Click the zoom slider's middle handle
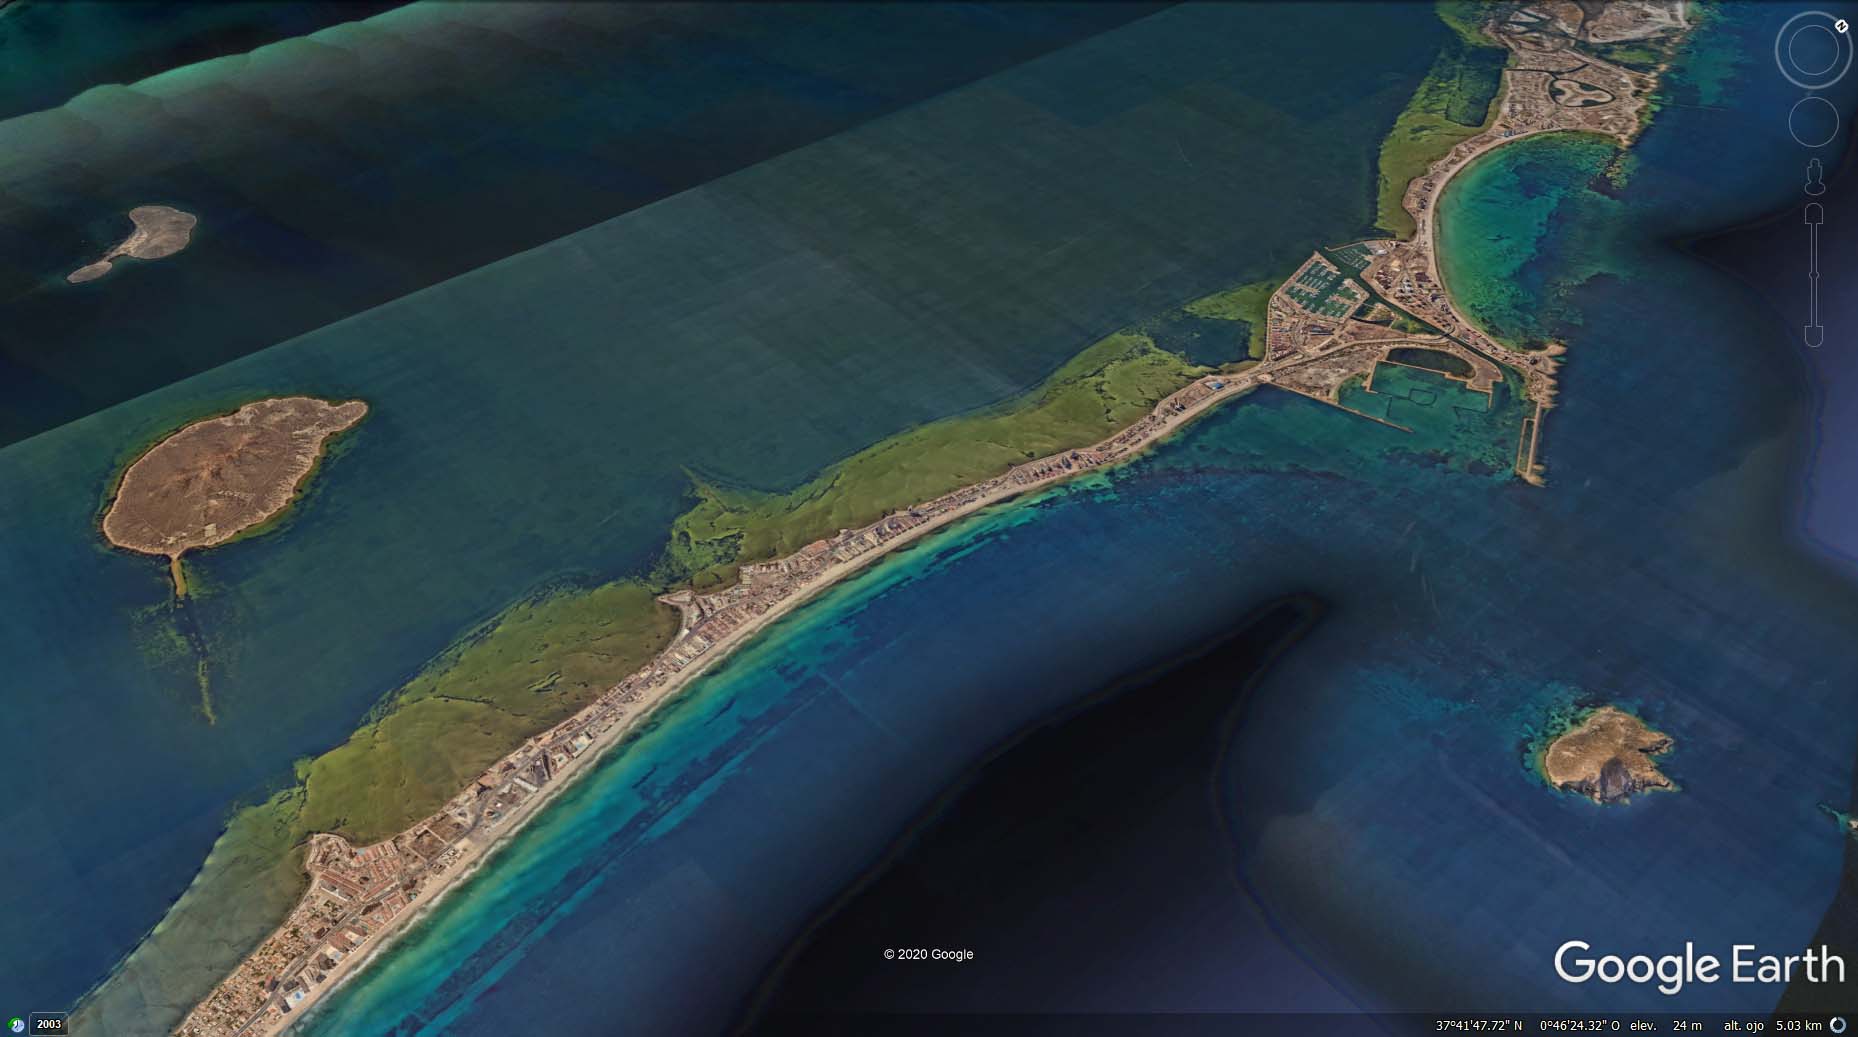Viewport: 1858px width, 1037px height. pos(1814,273)
